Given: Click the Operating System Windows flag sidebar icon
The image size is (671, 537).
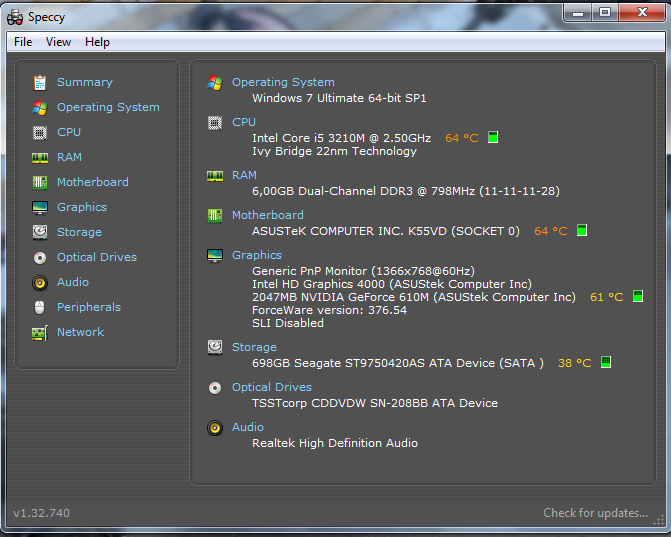Looking at the screenshot, I should click(x=40, y=107).
